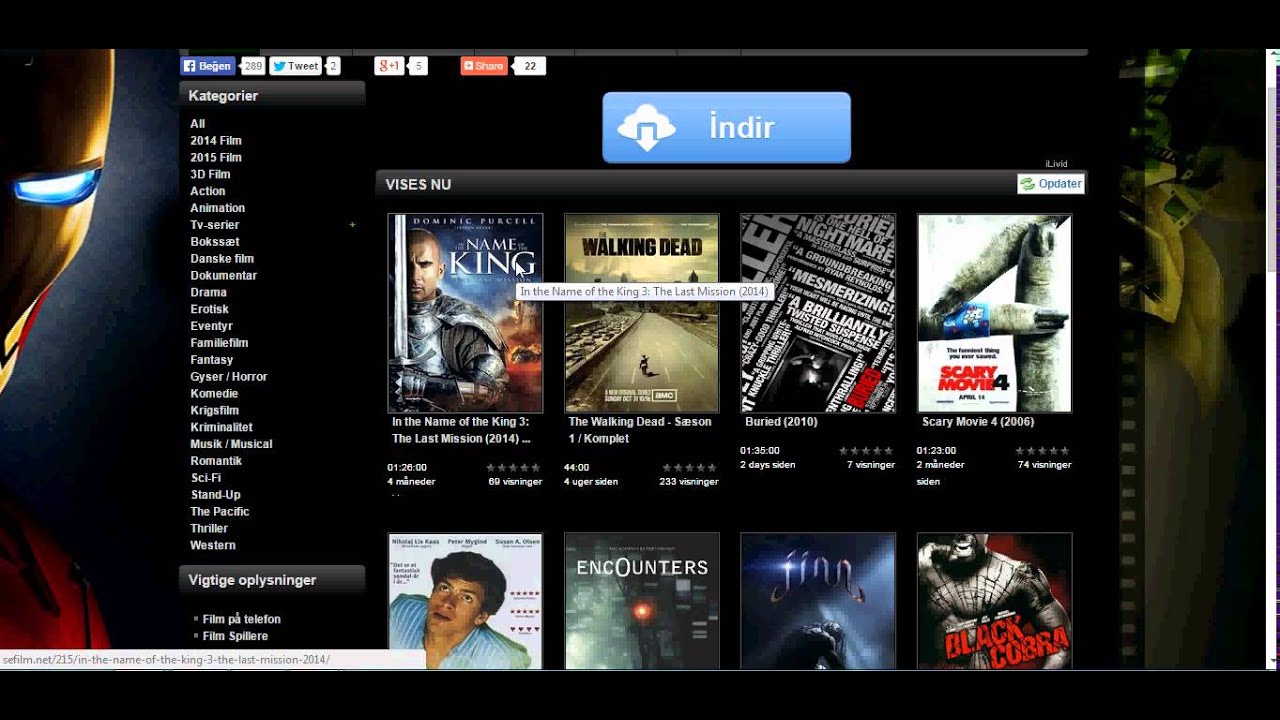1280x720 pixels.
Task: Select the All category
Action: [x=198, y=124]
